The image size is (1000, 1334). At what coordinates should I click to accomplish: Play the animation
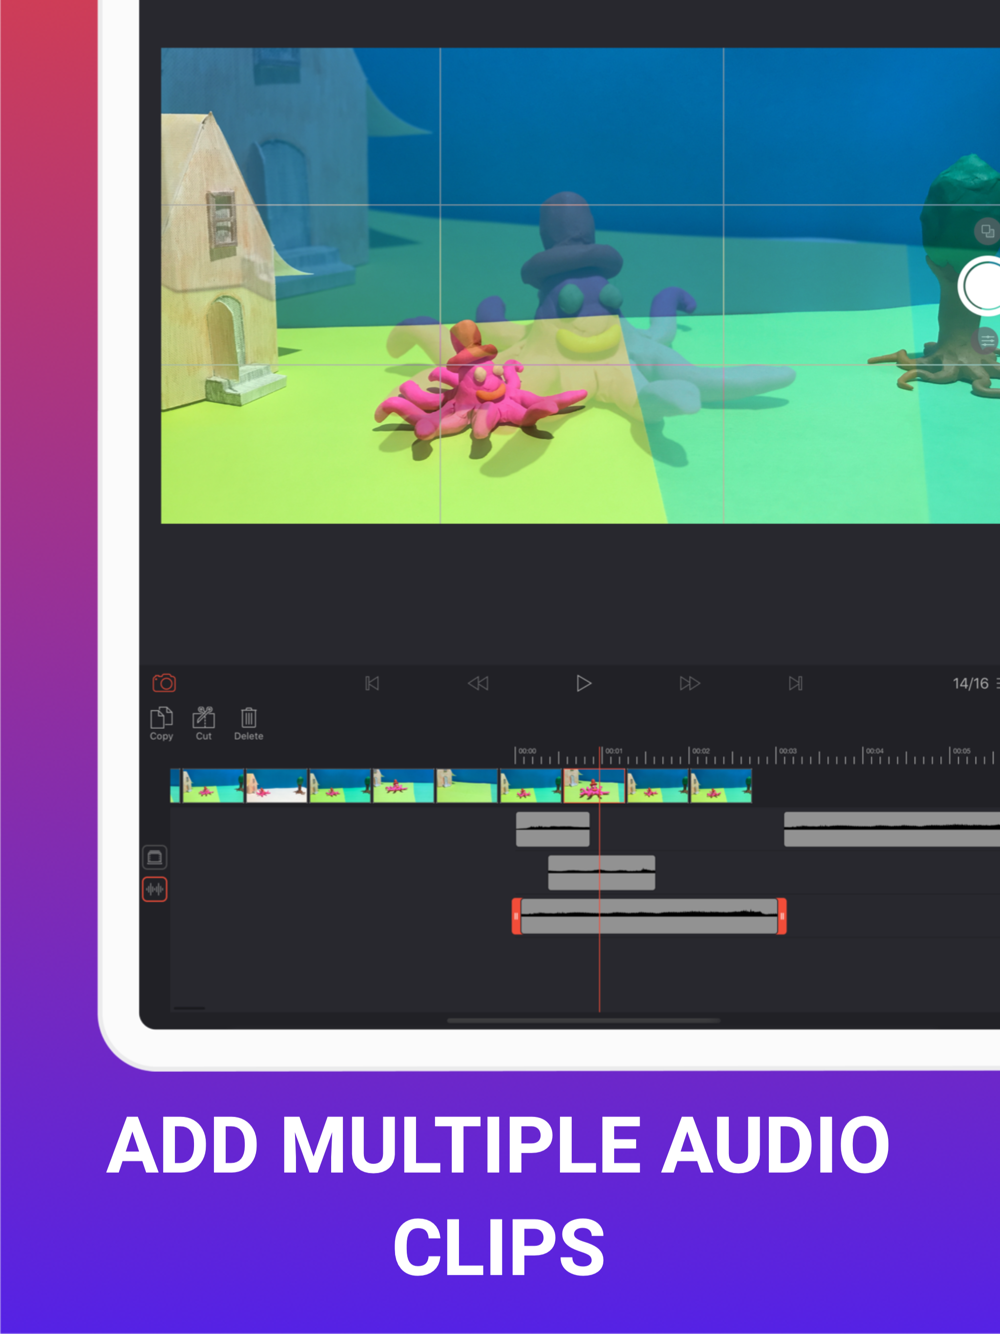(x=584, y=683)
